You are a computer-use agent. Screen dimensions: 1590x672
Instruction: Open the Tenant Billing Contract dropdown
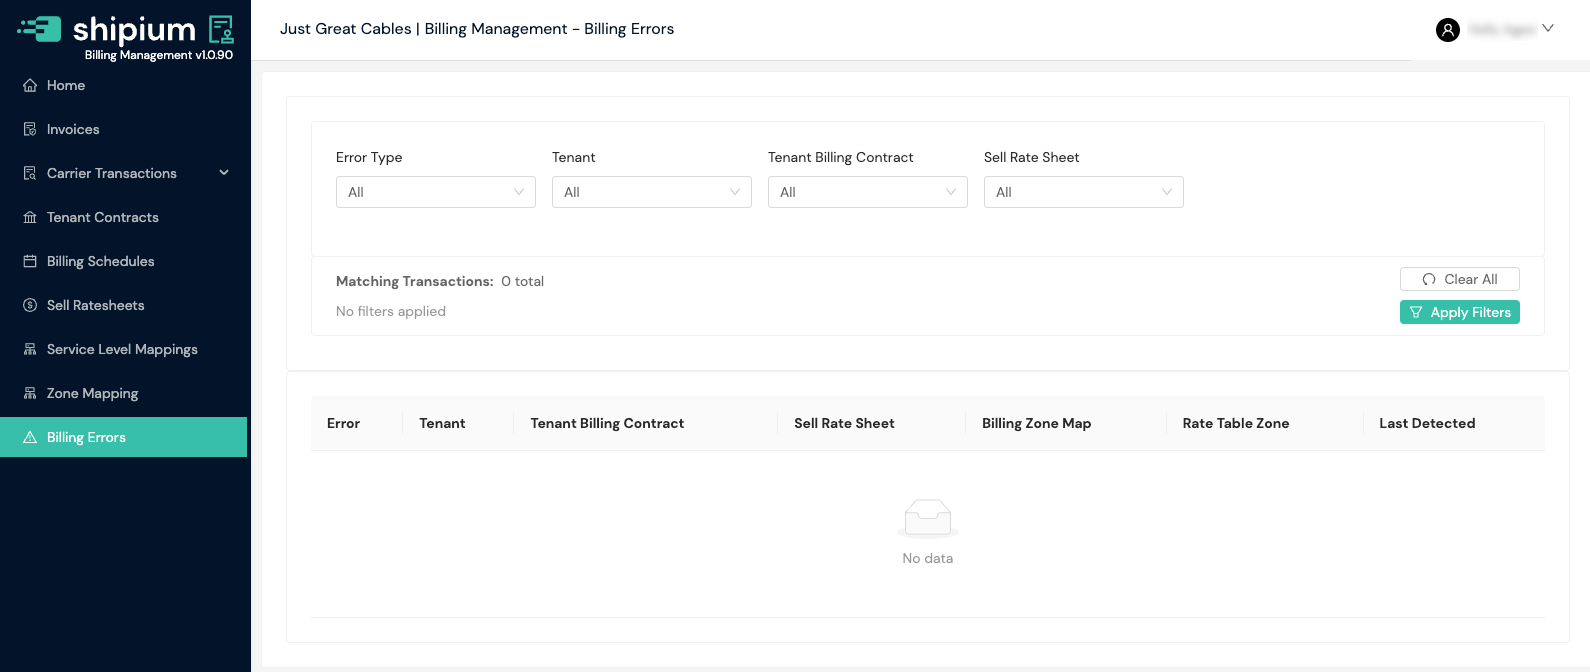click(x=868, y=192)
